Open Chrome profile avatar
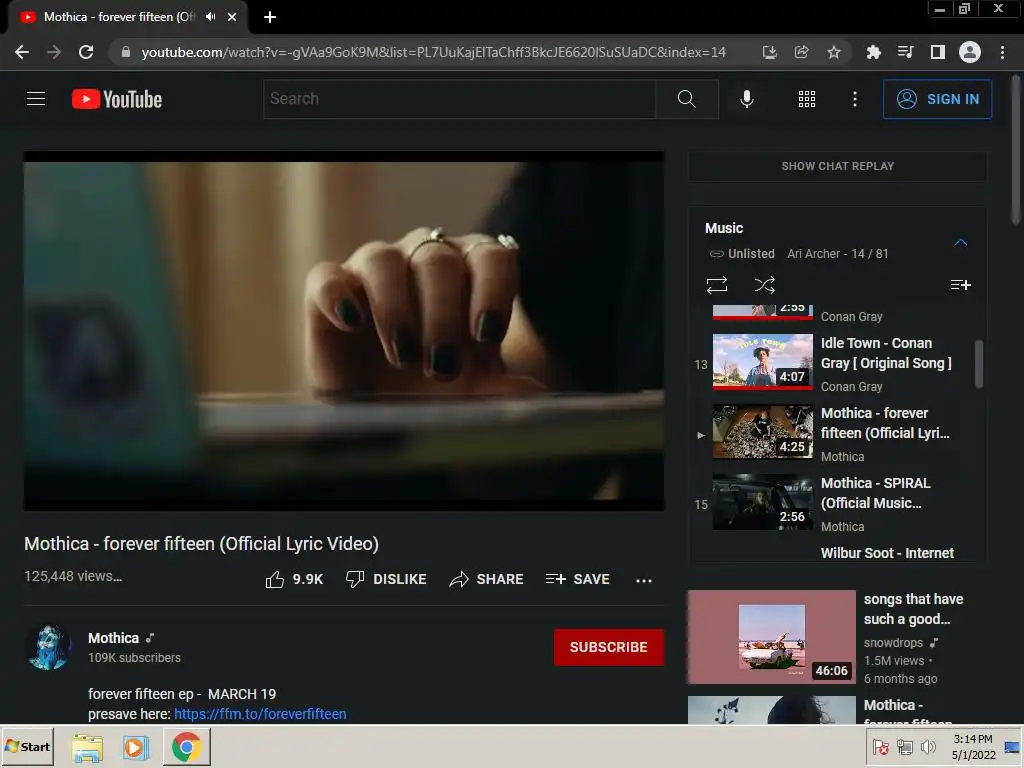Viewport: 1024px width, 768px height. tap(970, 52)
